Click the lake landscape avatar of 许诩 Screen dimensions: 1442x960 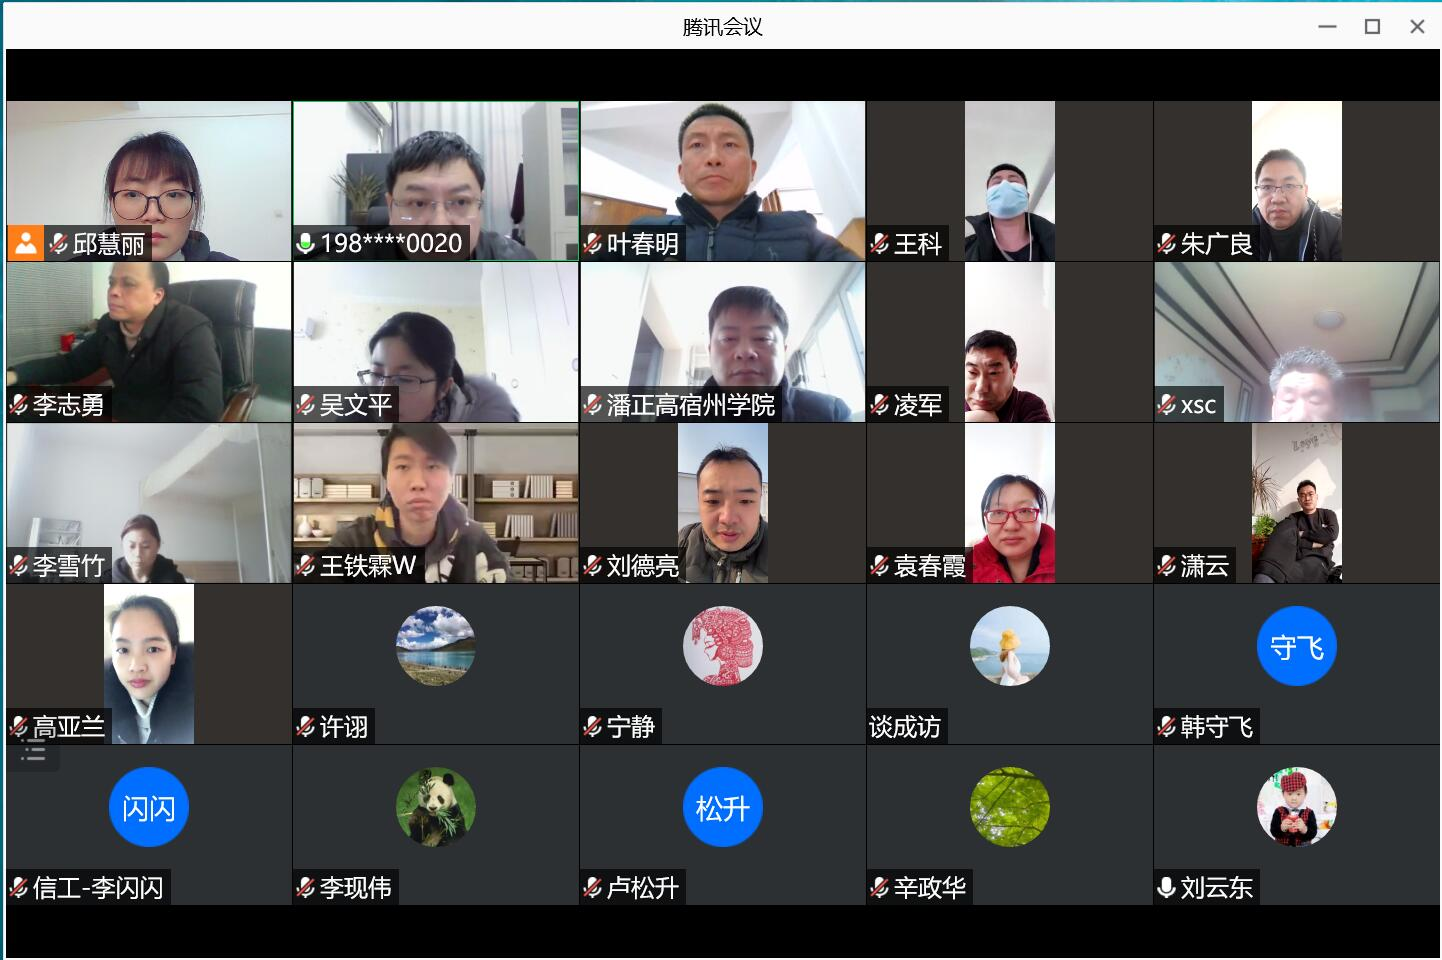[435, 647]
